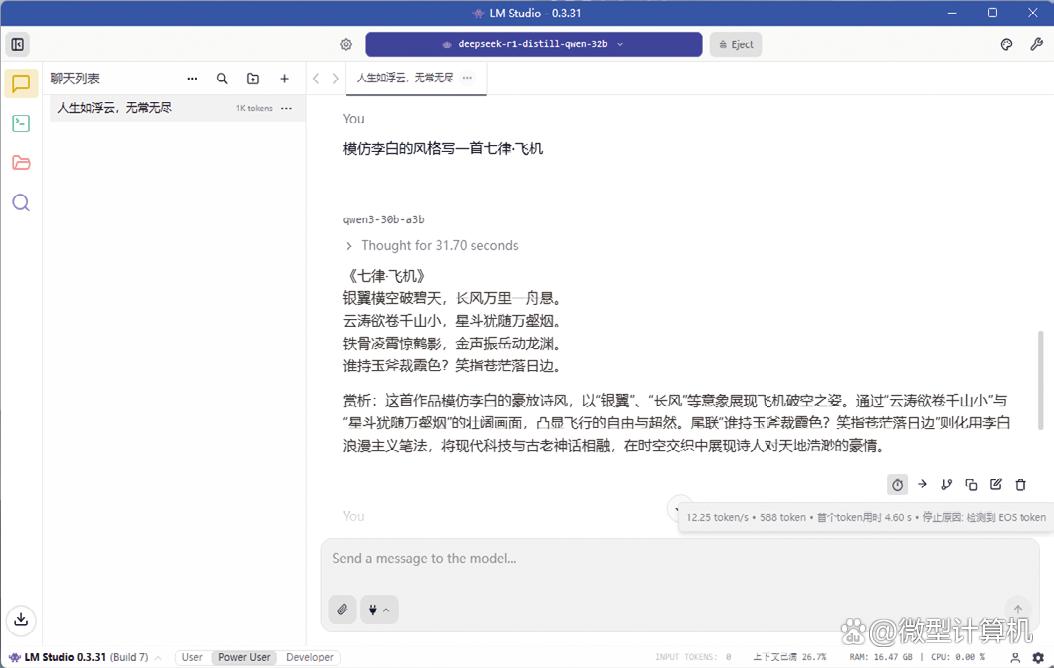The height and width of the screenshot is (668, 1054).
Task: Open app settings gear in status bar
Action: (1039, 657)
